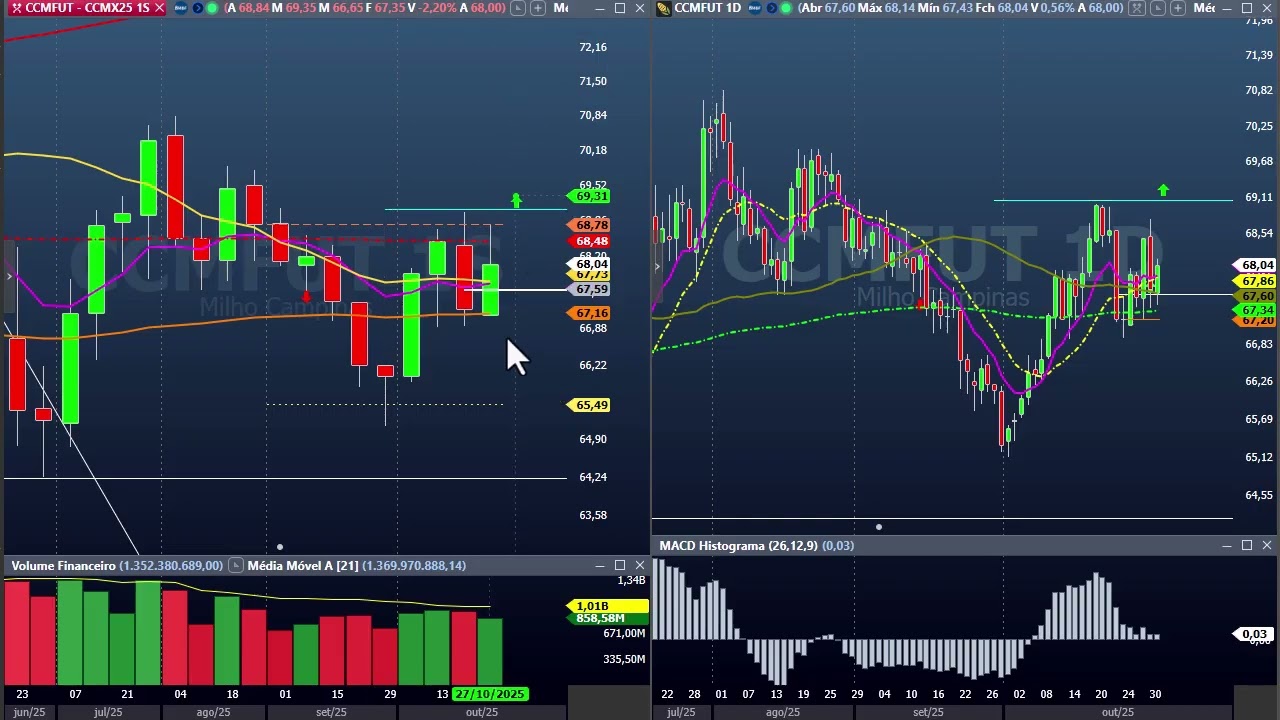Click the 0,03 MACD value tag

coord(1254,634)
